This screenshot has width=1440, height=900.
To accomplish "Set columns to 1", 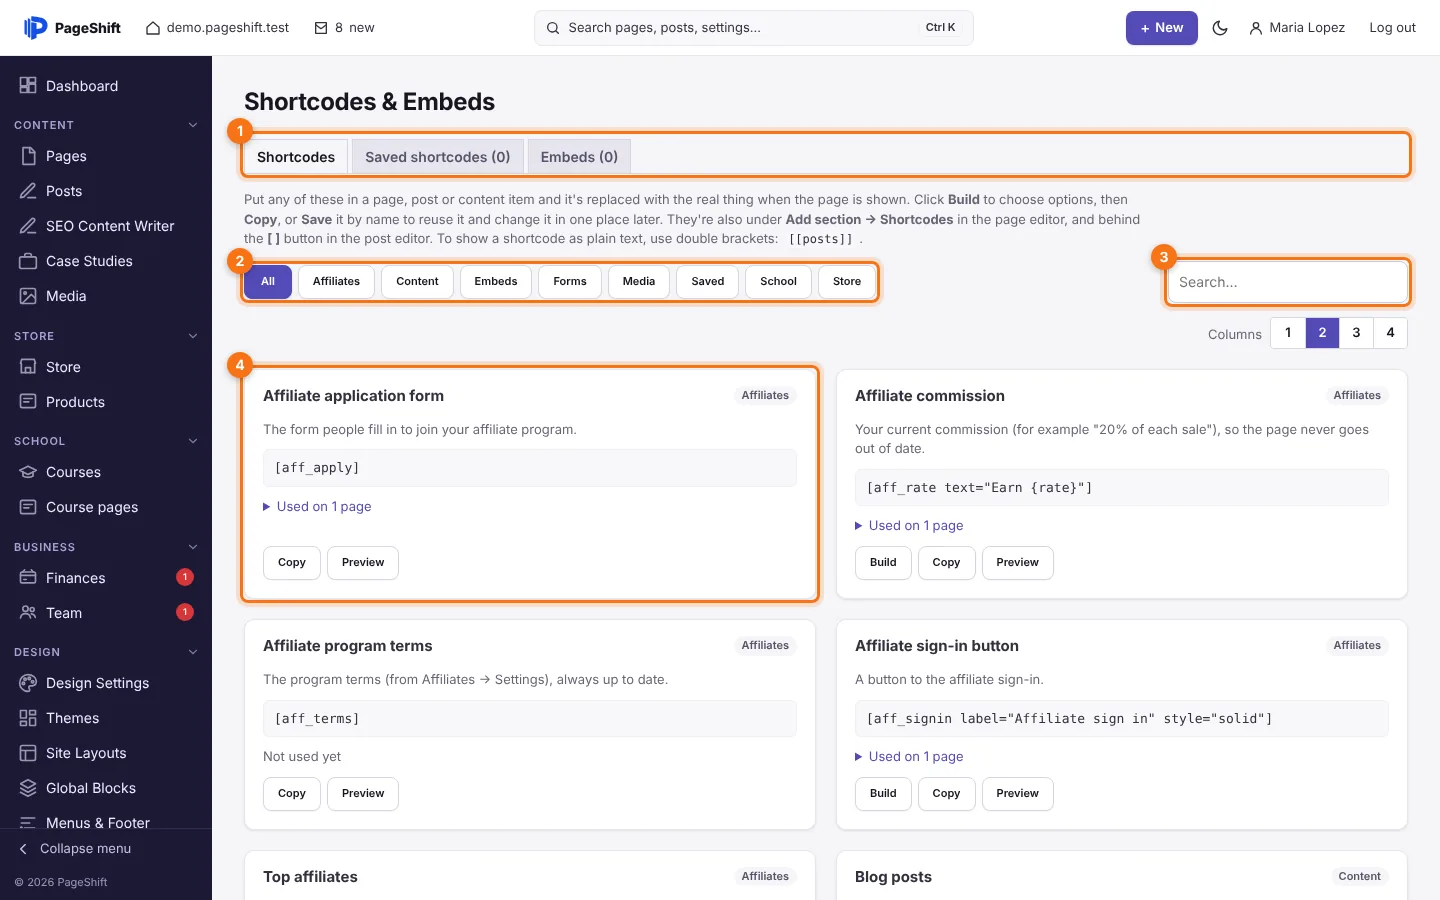I will coord(1288,333).
